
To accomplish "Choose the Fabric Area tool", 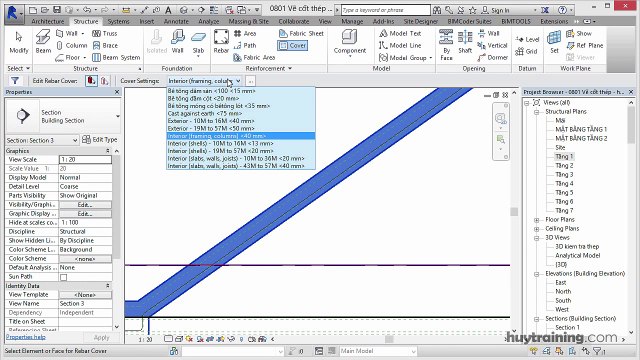I will pyautogui.click(x=254, y=58).
